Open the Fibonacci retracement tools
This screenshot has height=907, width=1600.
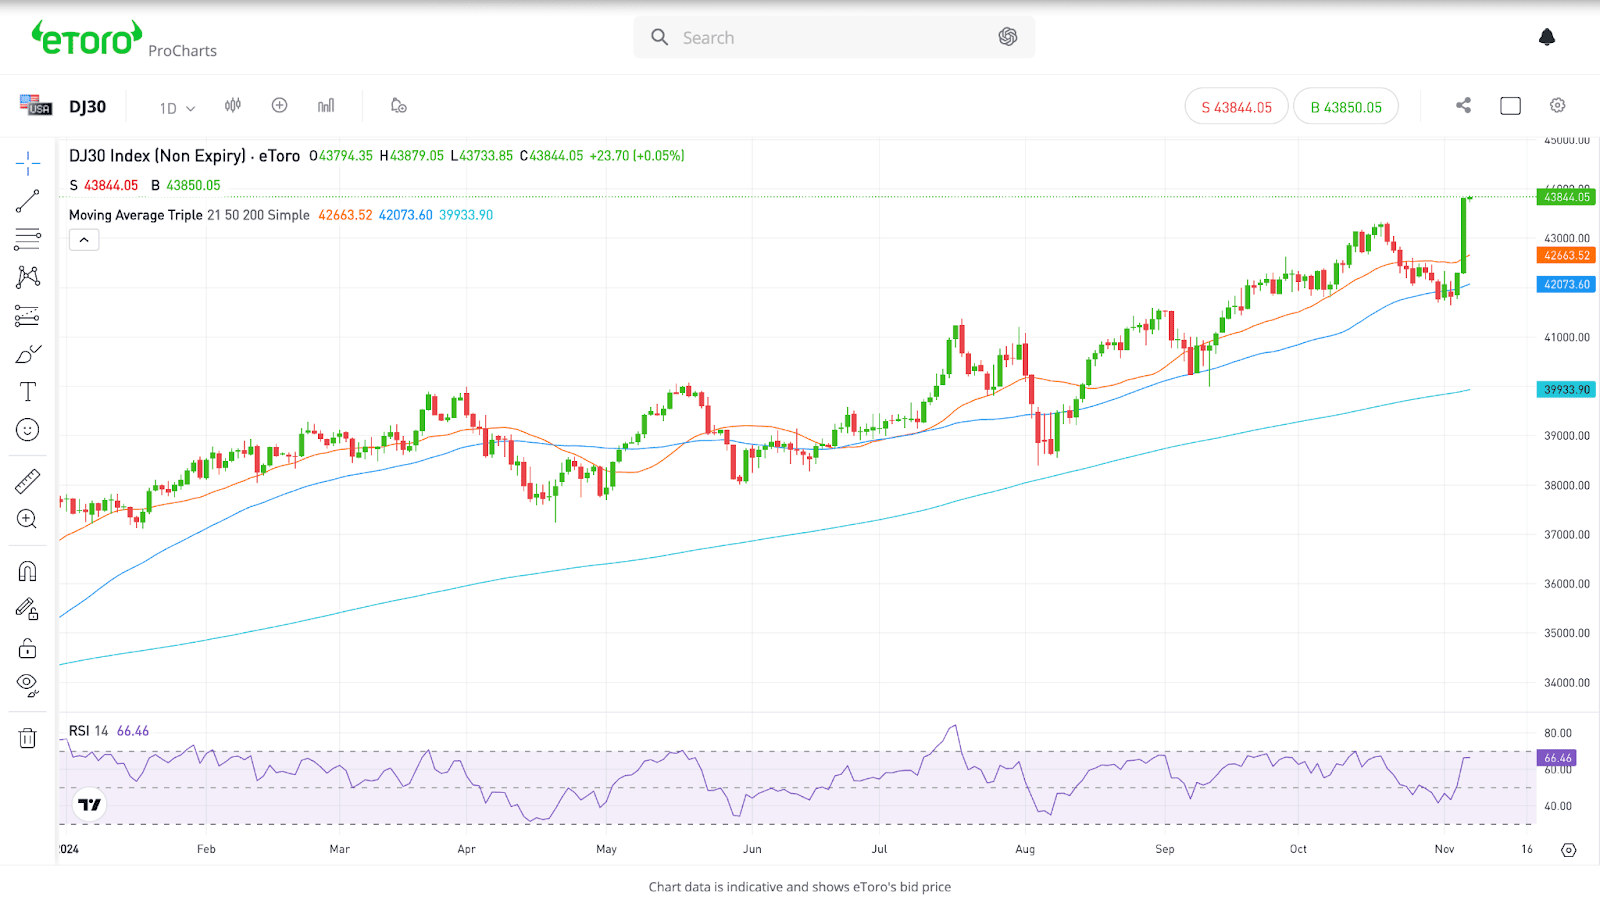(28, 239)
